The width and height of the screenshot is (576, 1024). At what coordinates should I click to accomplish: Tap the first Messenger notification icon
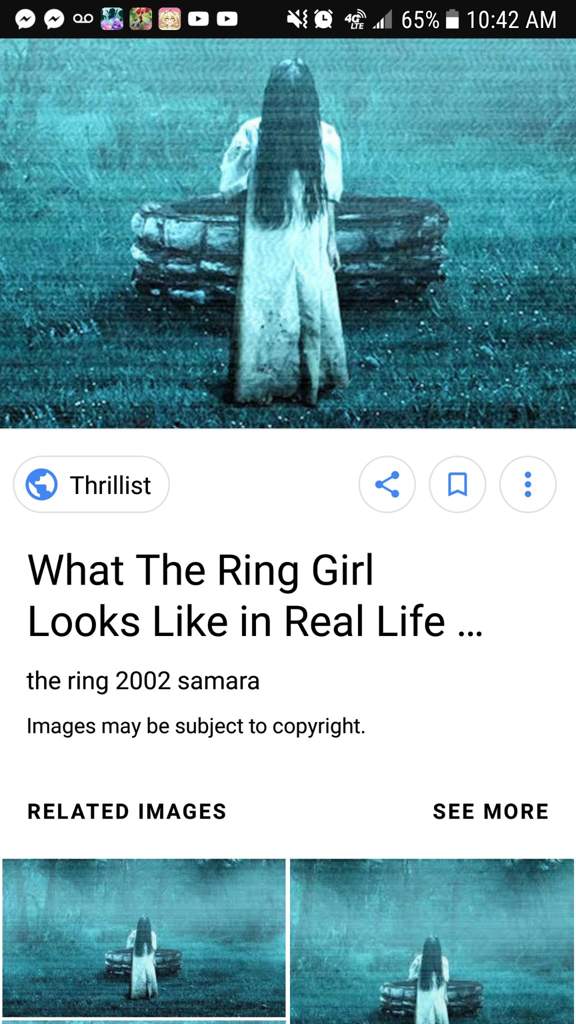coord(25,20)
